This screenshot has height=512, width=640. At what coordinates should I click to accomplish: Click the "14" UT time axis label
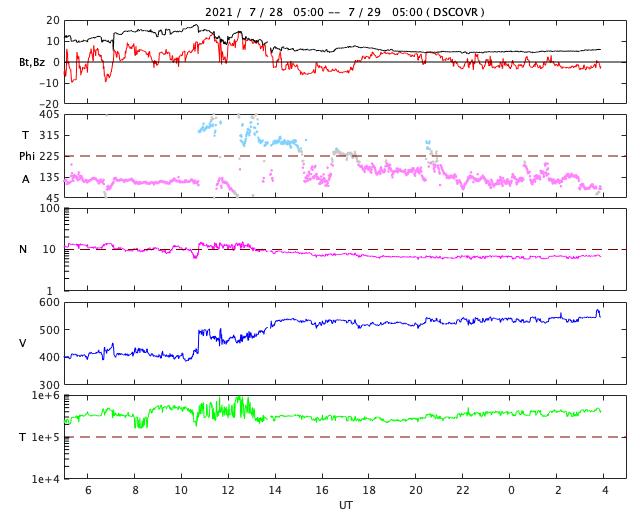[275, 490]
